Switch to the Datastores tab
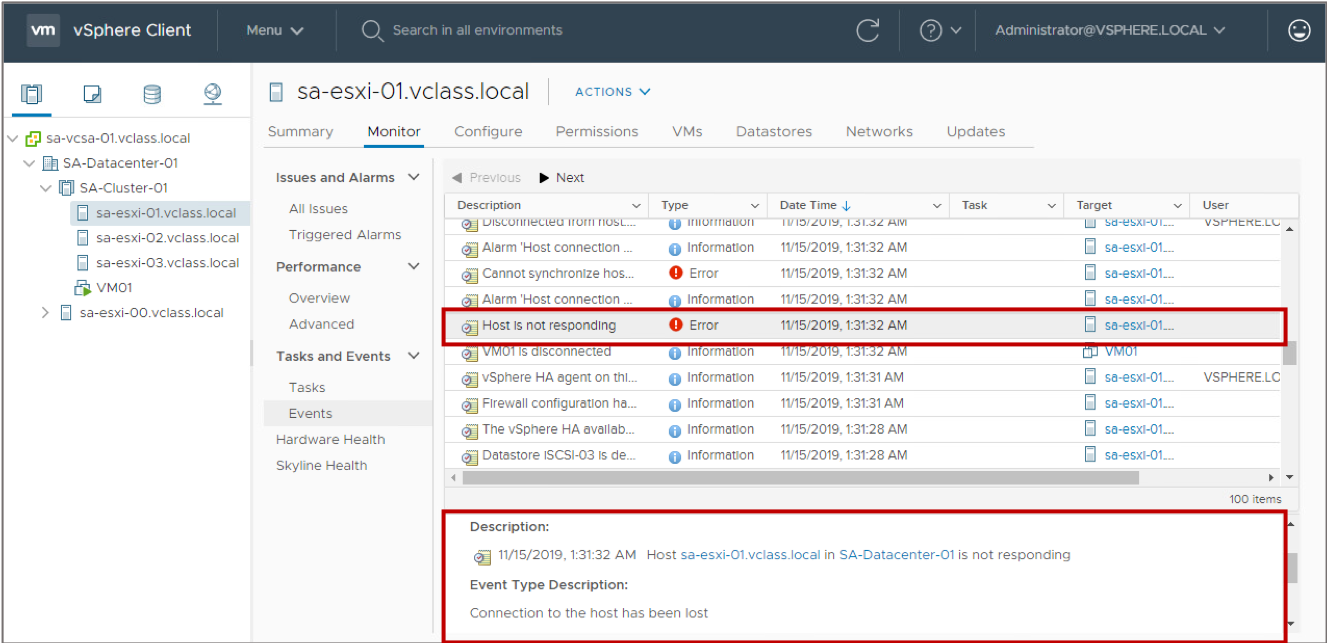This screenshot has height=643, width=1327. tap(774, 132)
